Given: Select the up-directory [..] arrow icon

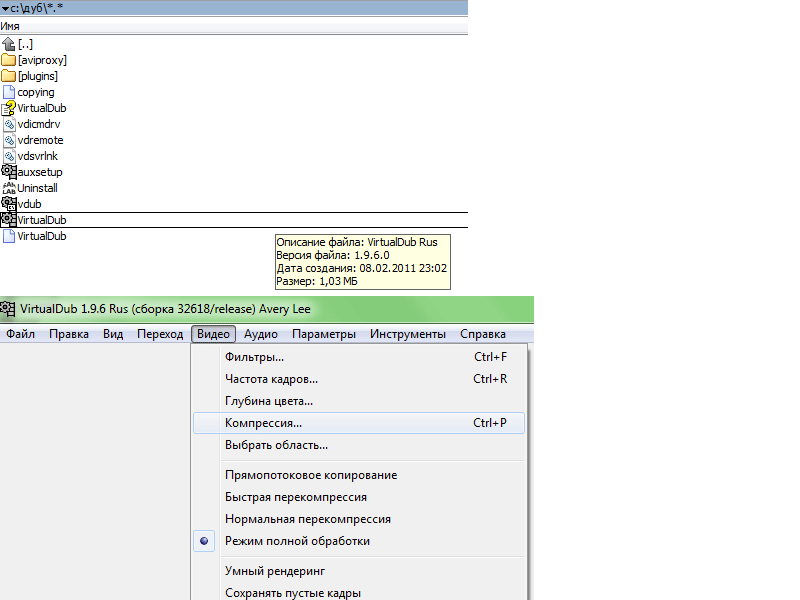Looking at the screenshot, I should [x=9, y=44].
